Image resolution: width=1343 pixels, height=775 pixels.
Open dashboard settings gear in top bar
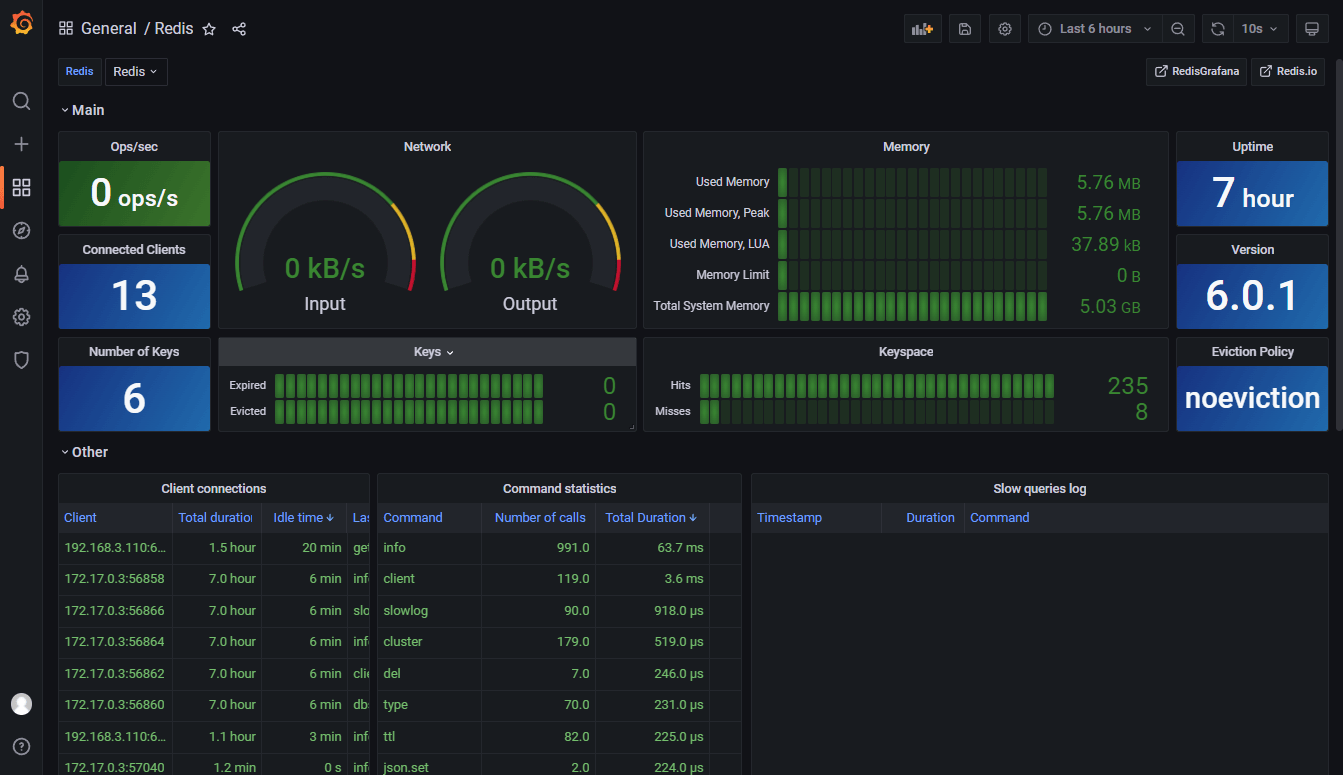click(1005, 29)
